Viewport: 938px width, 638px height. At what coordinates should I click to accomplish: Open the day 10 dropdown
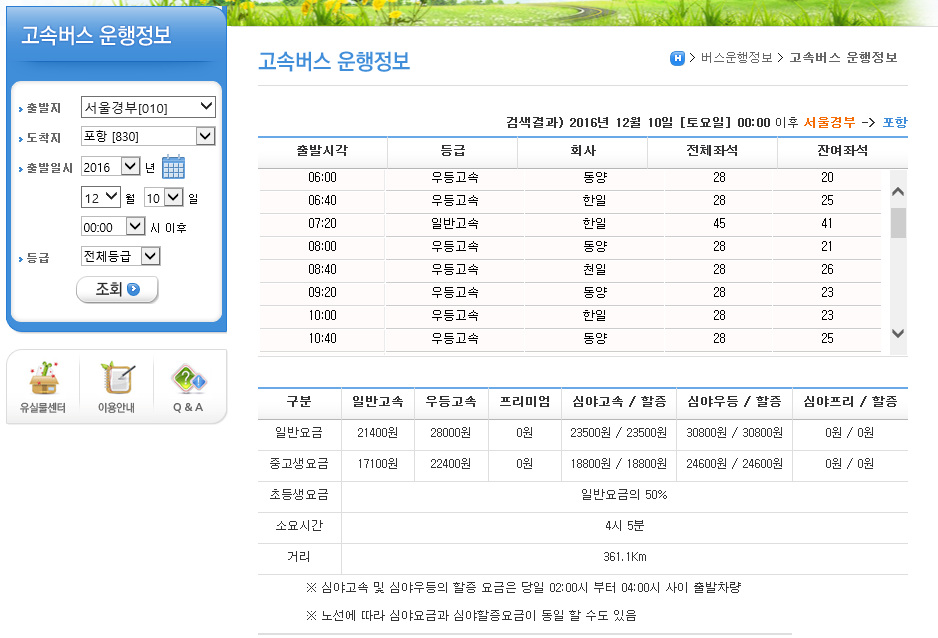point(164,197)
